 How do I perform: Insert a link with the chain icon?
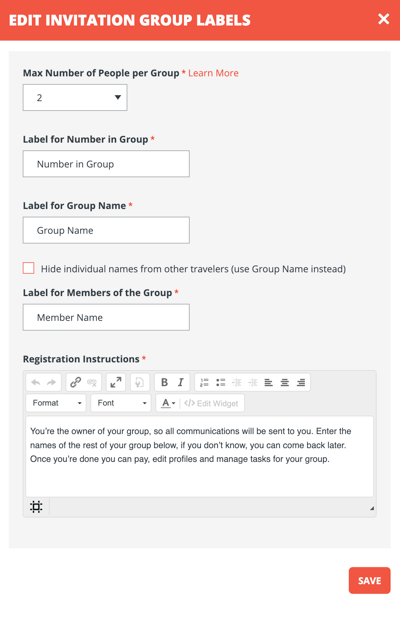point(75,383)
